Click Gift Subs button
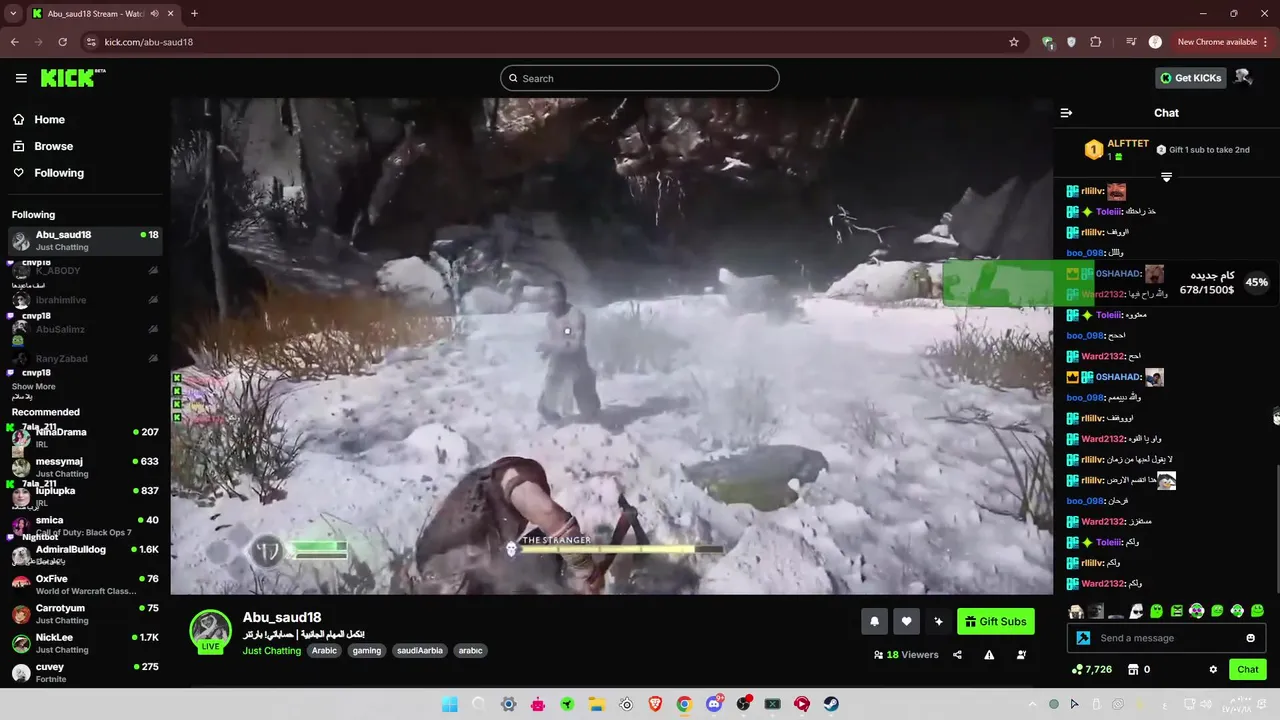This screenshot has height=720, width=1280. tap(995, 621)
